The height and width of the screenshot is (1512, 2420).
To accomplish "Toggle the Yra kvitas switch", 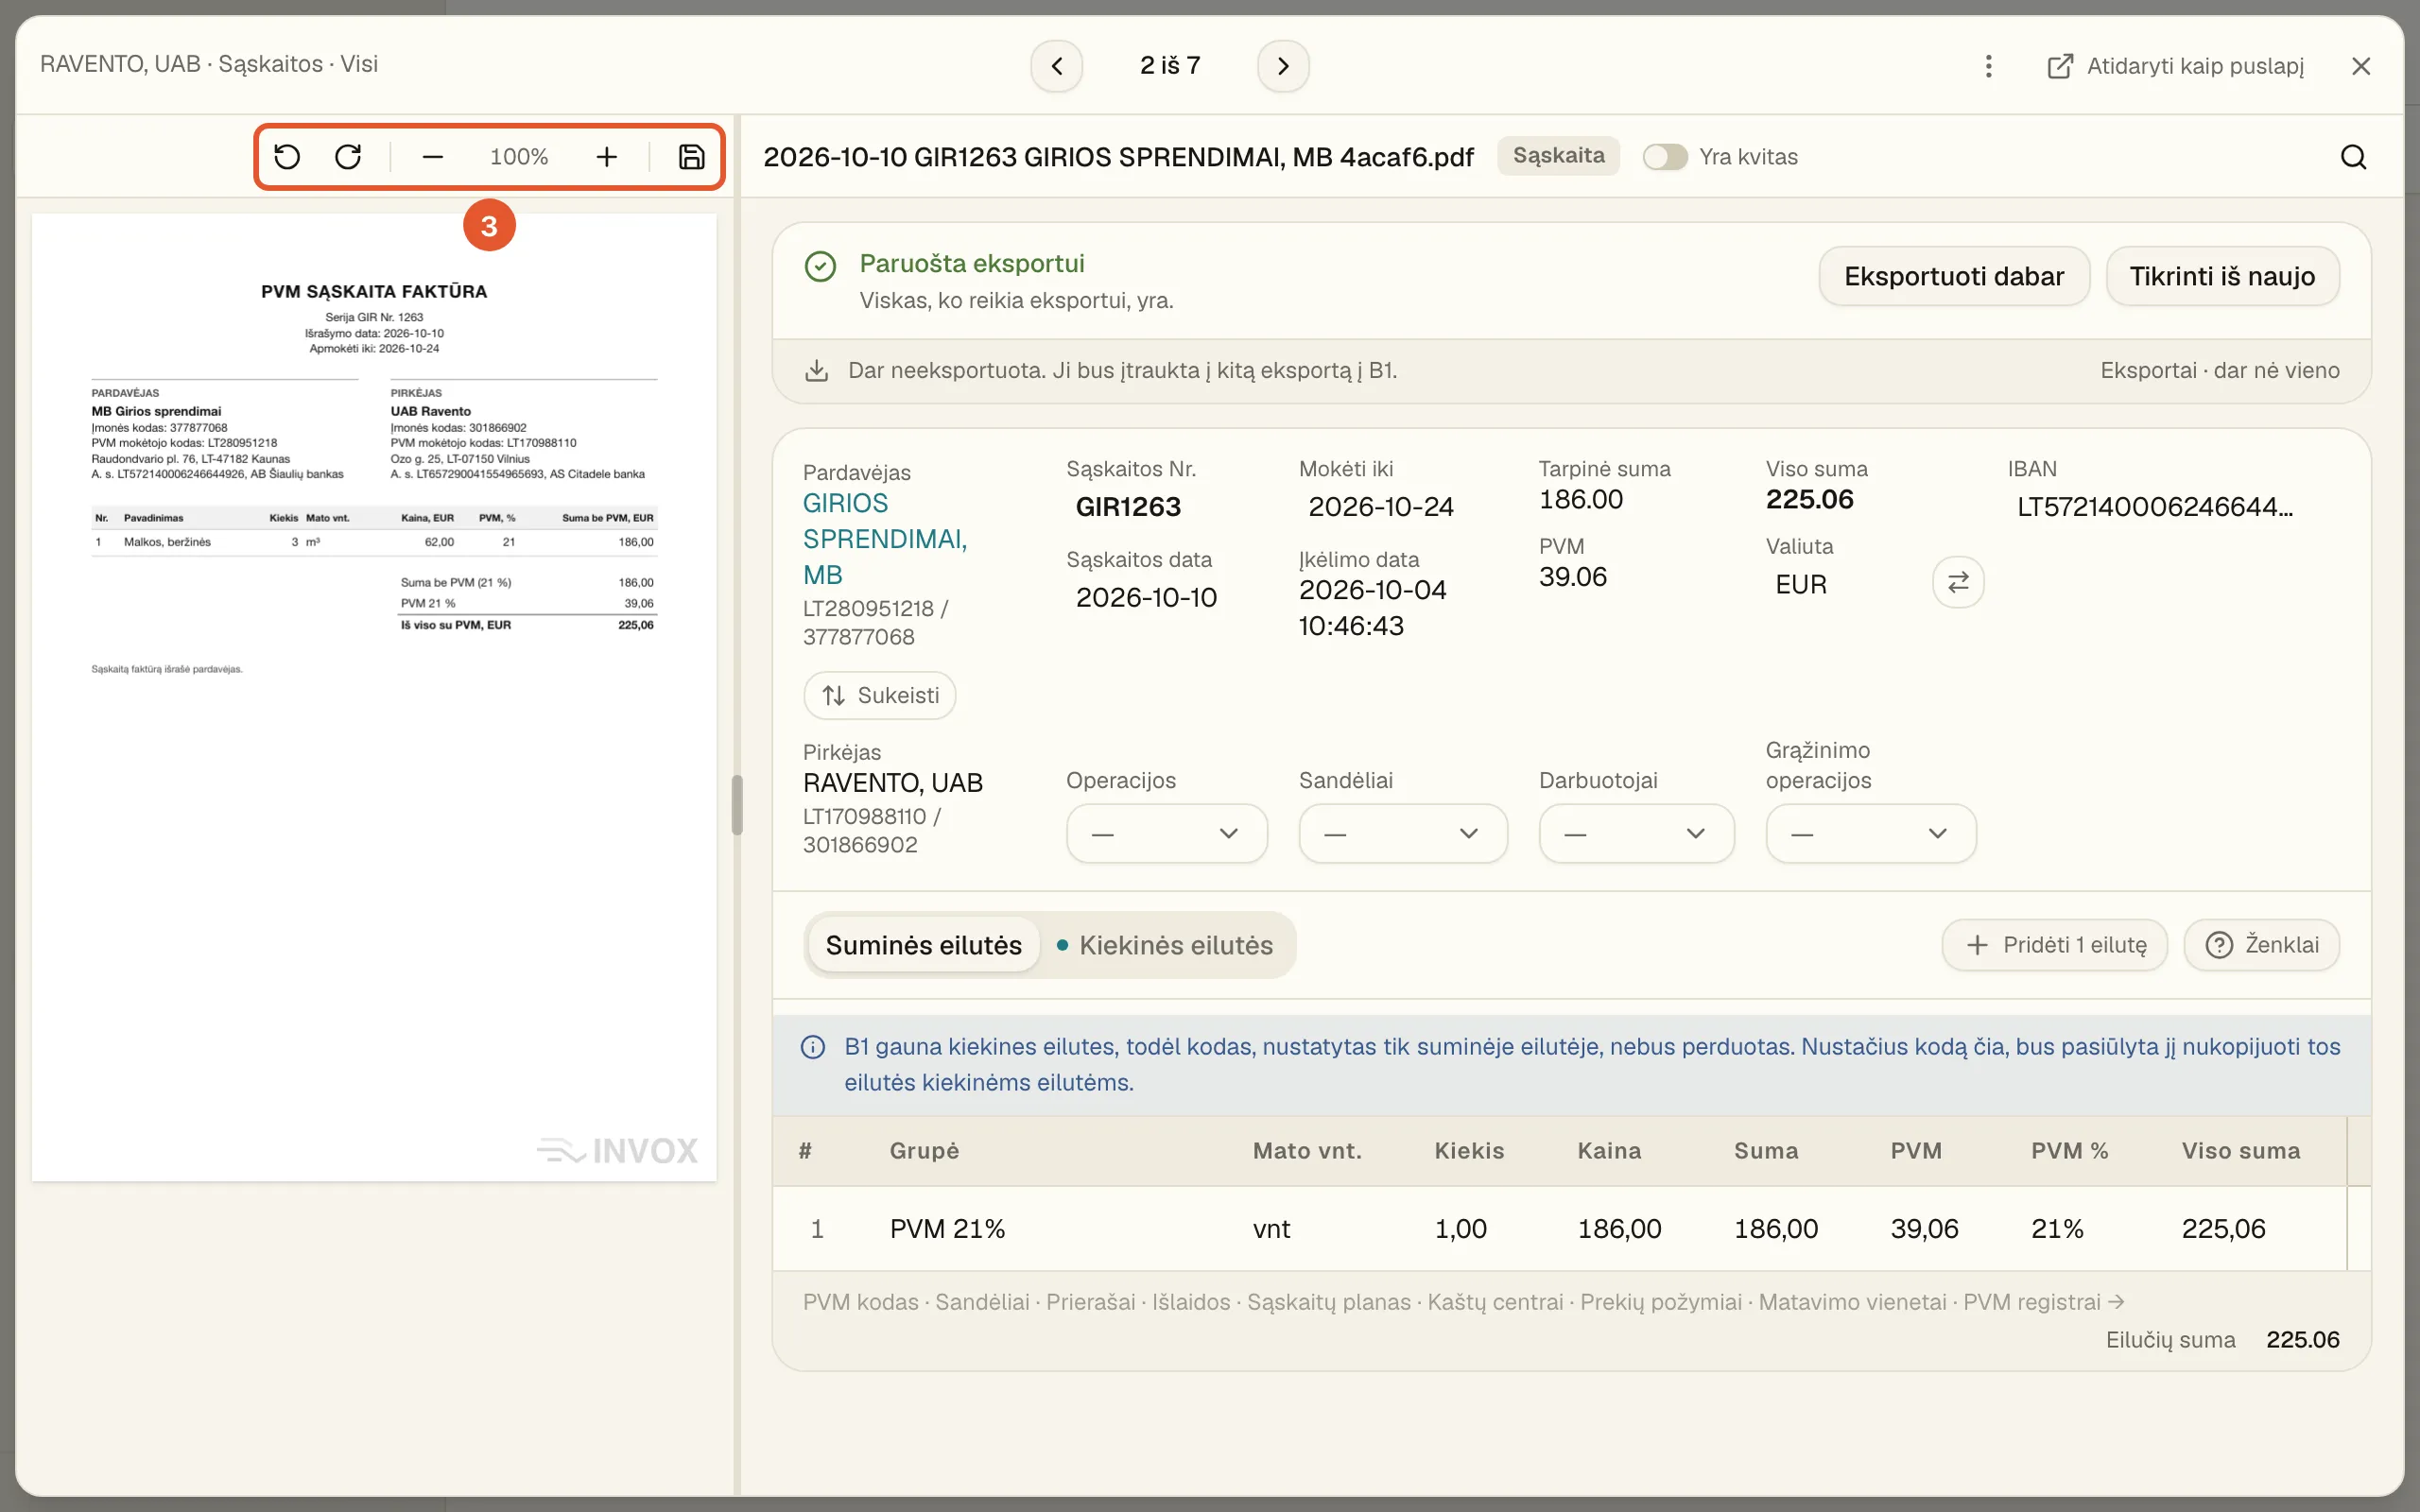I will [x=1665, y=157].
